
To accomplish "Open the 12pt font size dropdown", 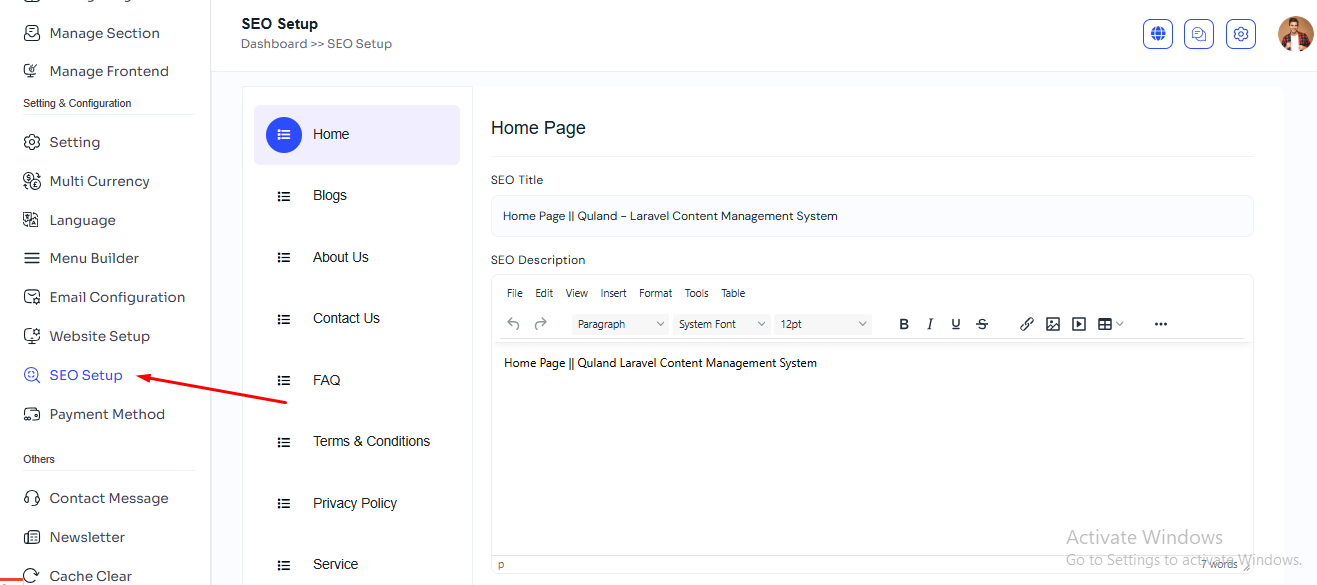I will coord(823,324).
